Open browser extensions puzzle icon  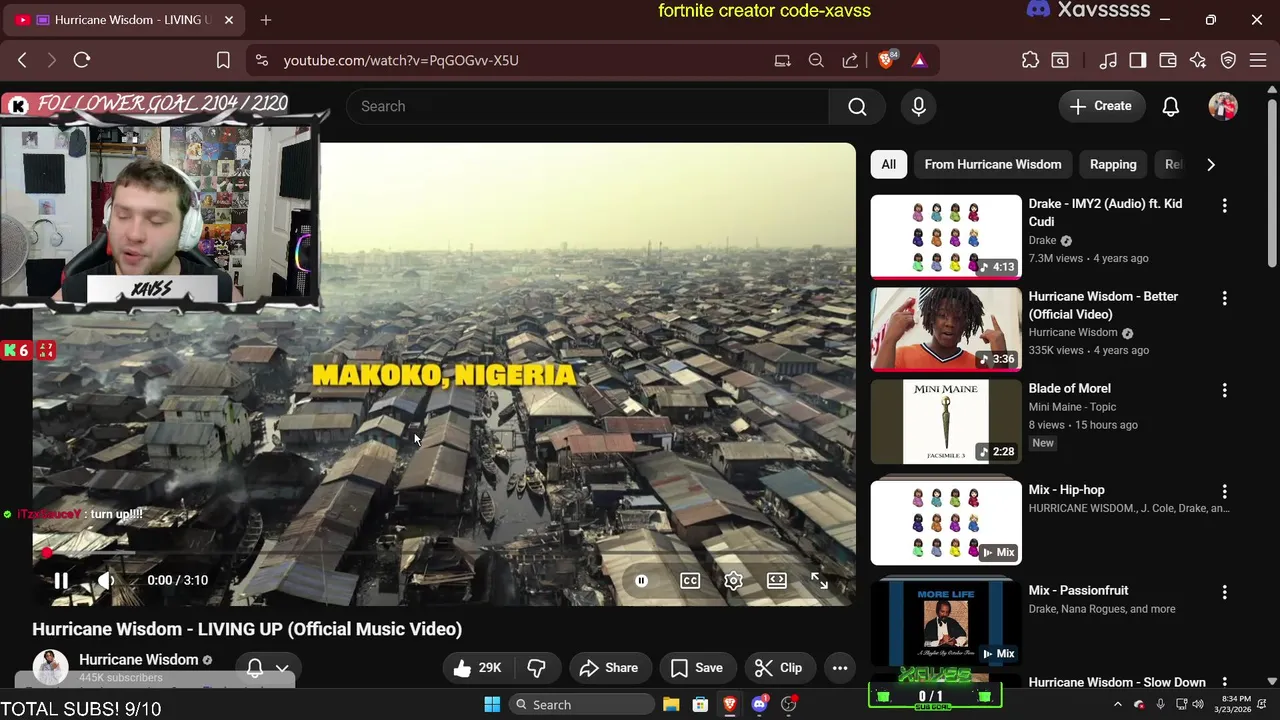click(1030, 60)
